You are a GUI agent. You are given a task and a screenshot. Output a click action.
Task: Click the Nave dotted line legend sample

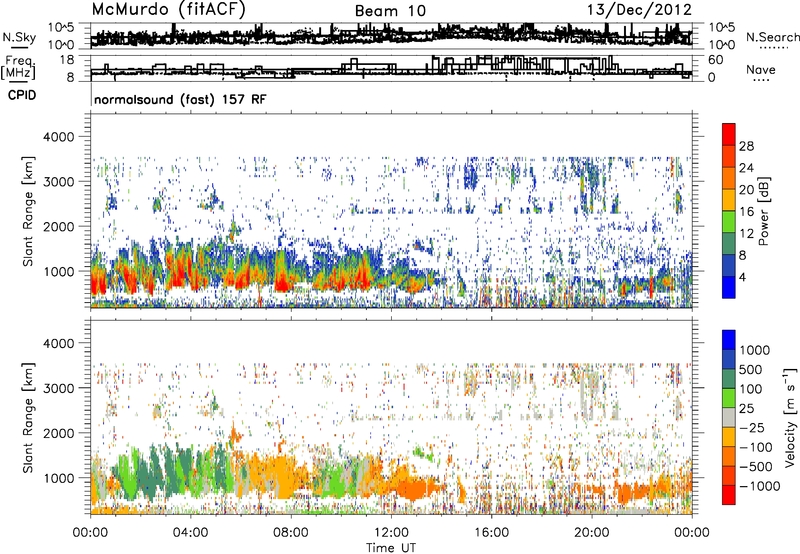pyautogui.click(x=761, y=80)
